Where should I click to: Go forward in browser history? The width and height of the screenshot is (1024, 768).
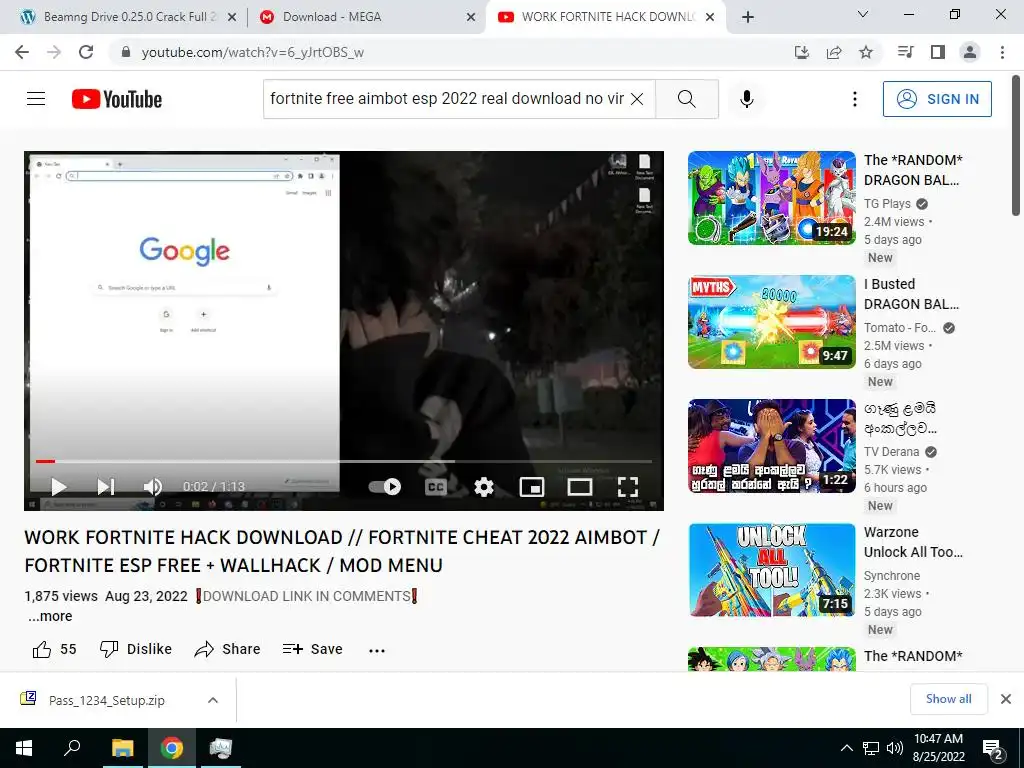(54, 52)
